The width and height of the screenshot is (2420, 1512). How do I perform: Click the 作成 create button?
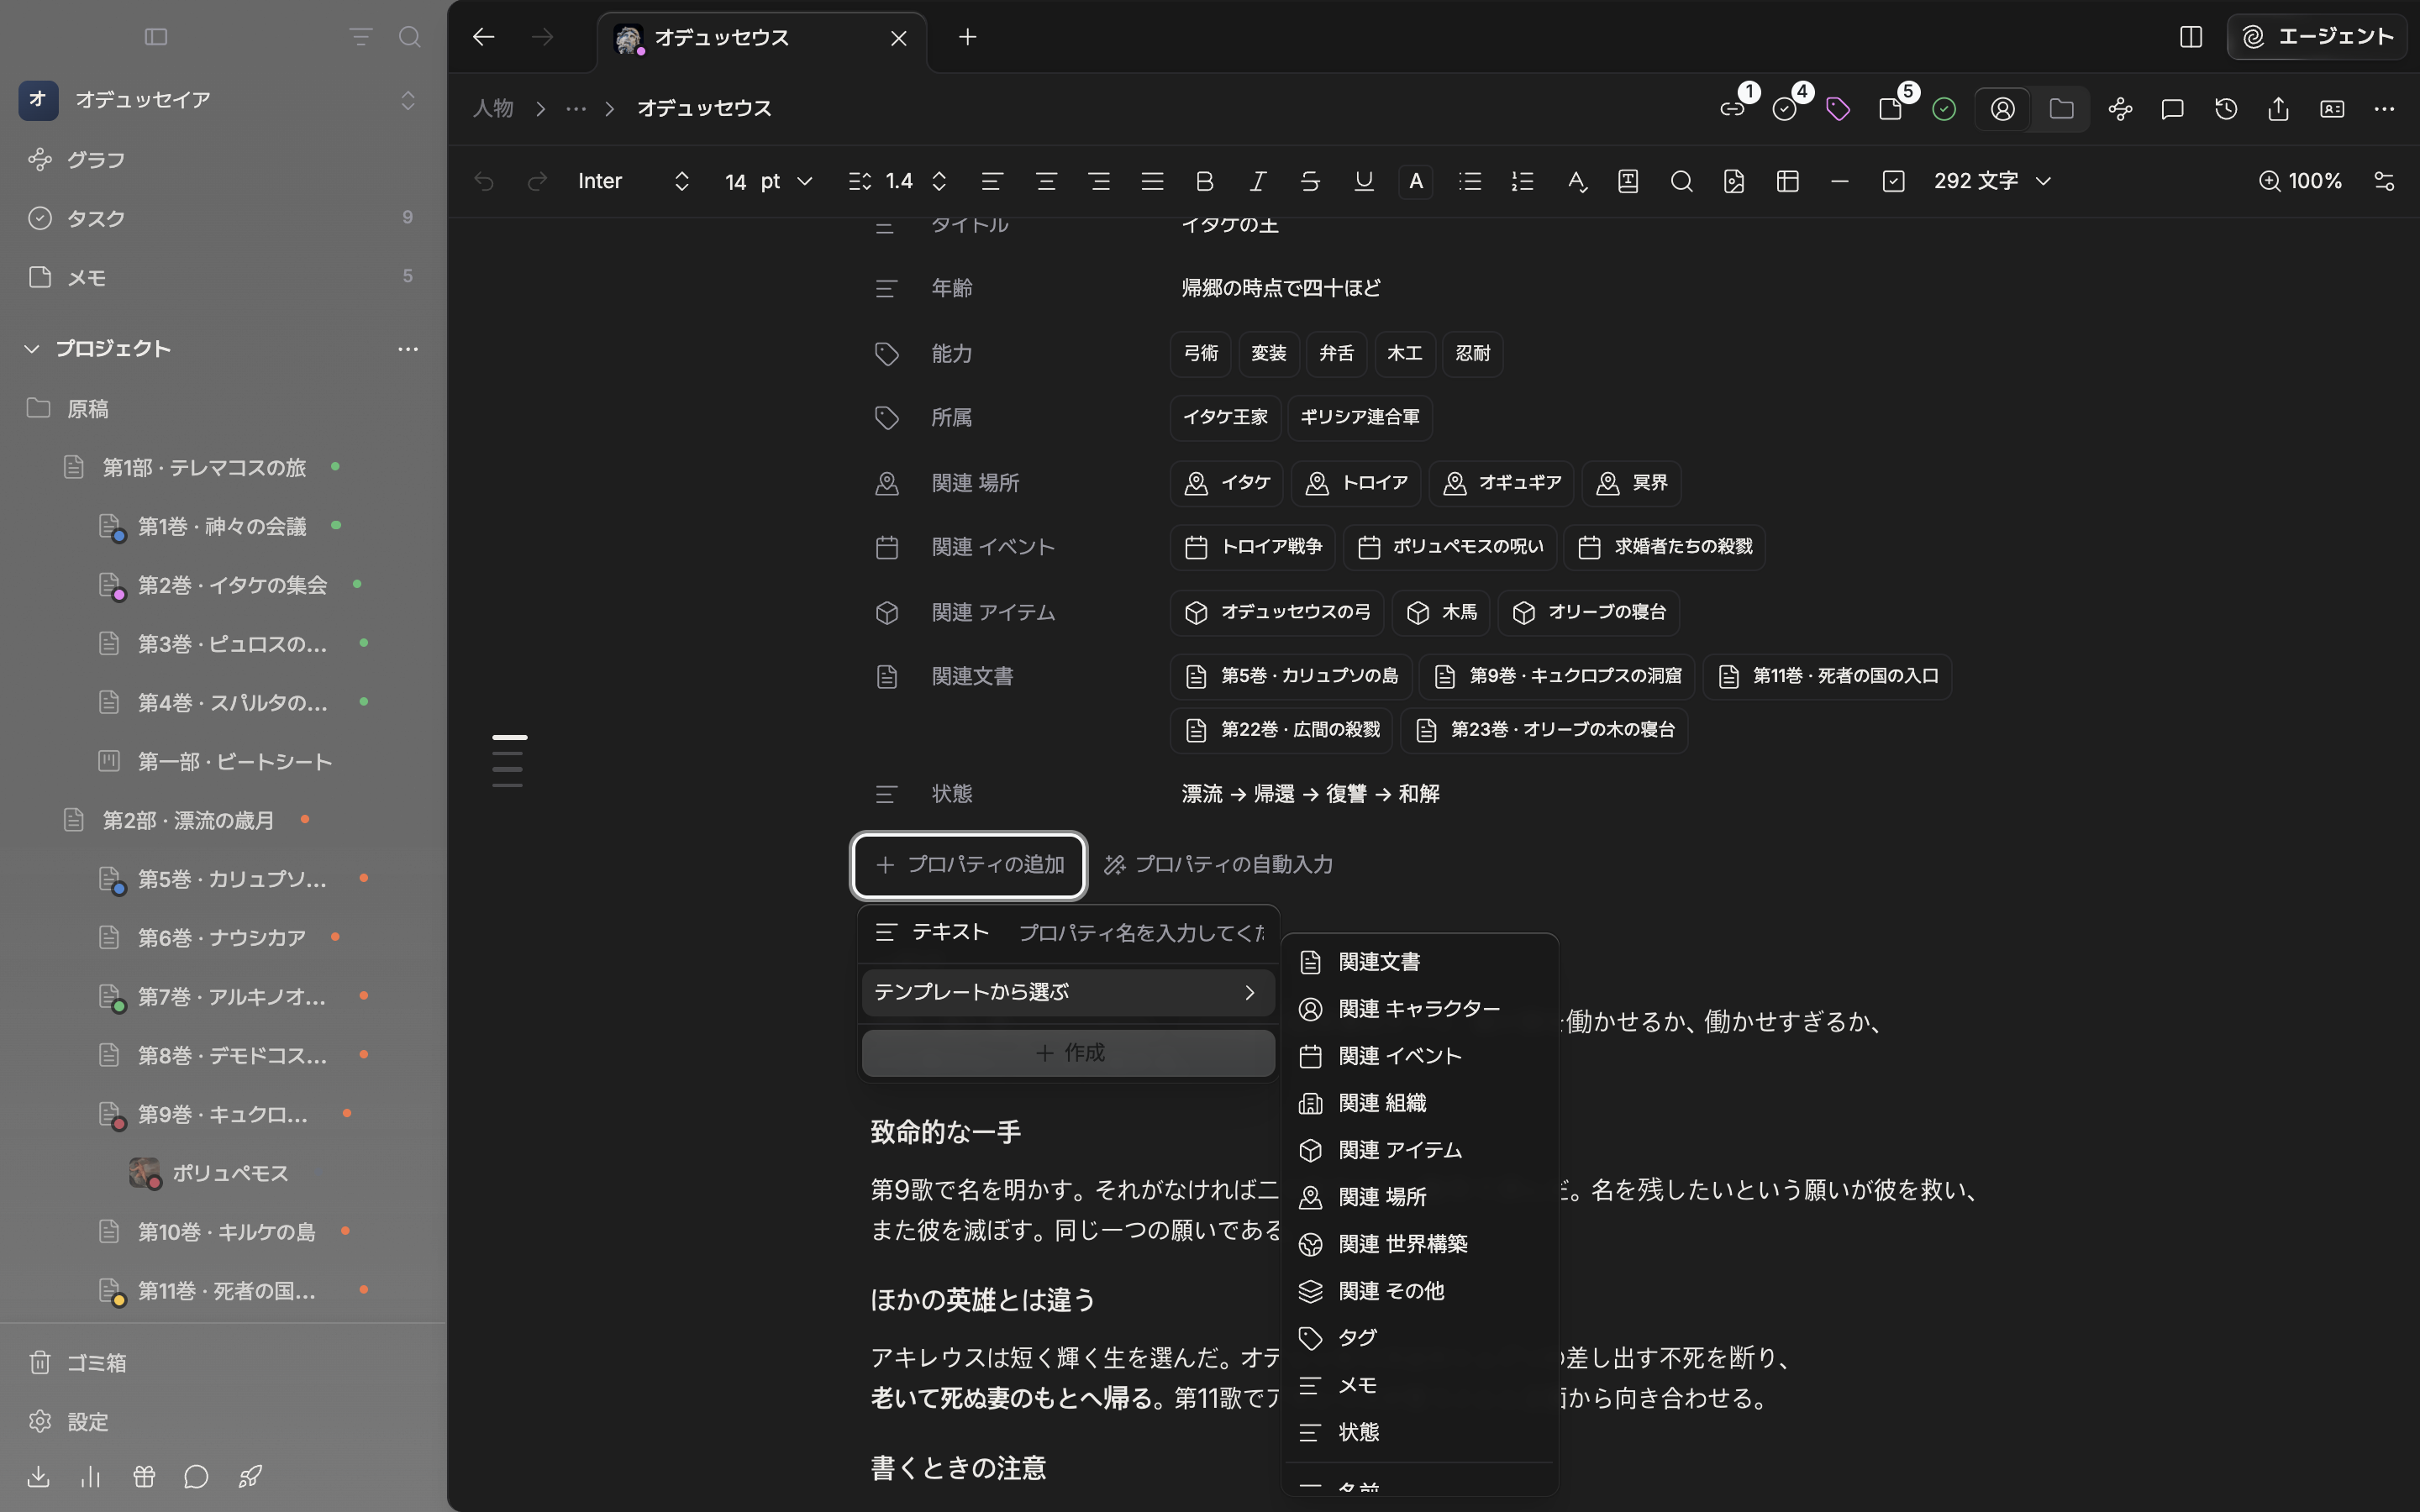point(1067,1053)
